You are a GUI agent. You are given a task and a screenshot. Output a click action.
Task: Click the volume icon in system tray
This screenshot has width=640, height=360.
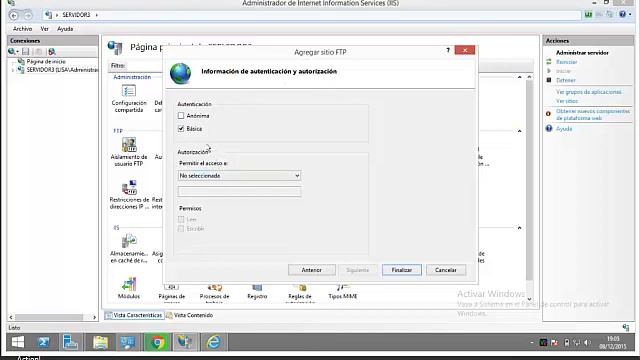pyautogui.click(x=587, y=343)
